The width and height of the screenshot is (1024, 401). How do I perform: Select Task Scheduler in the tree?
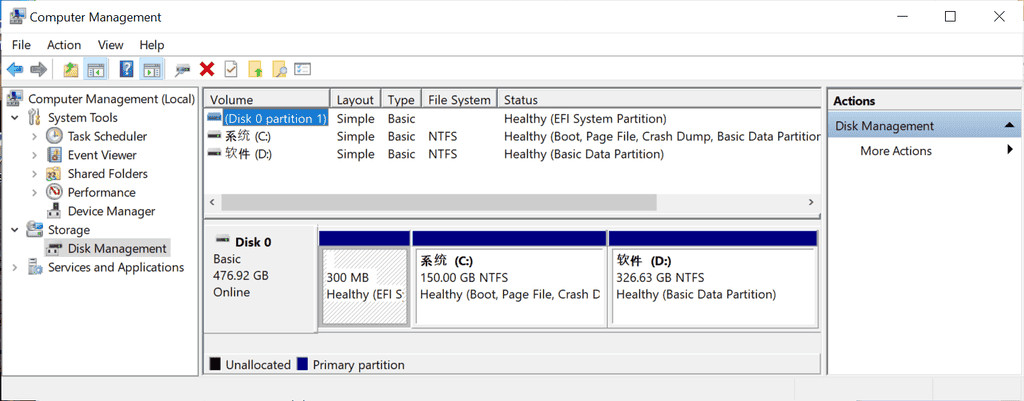107,136
